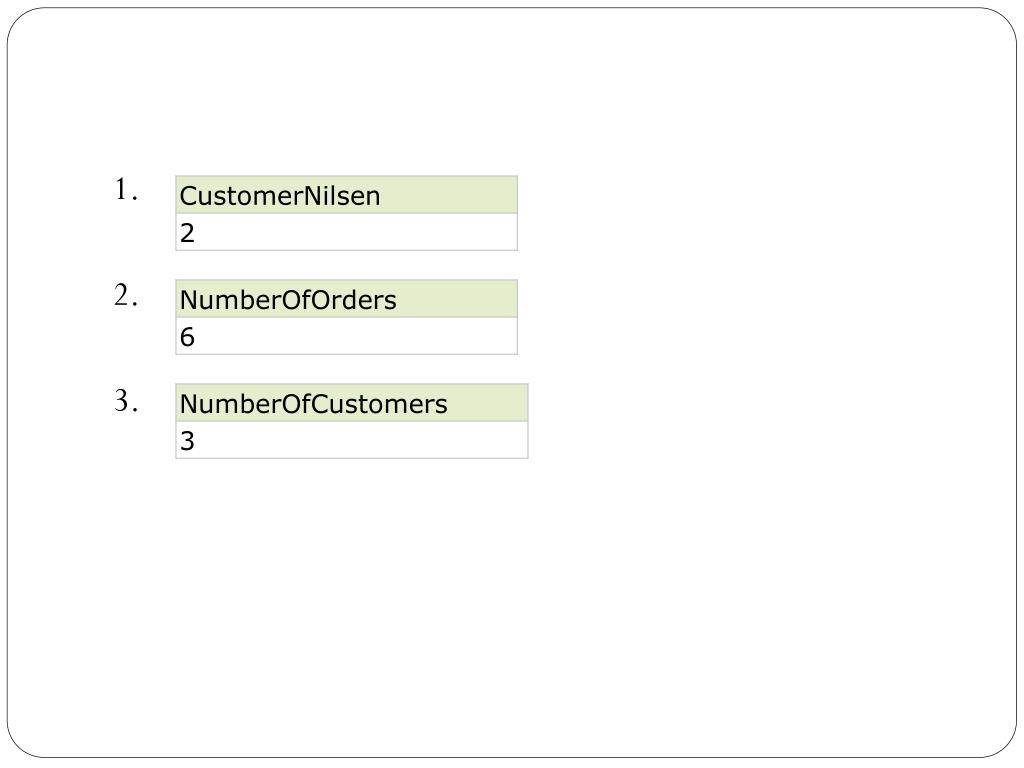Click empty green space in CustomerNilsen header row

[449, 195]
